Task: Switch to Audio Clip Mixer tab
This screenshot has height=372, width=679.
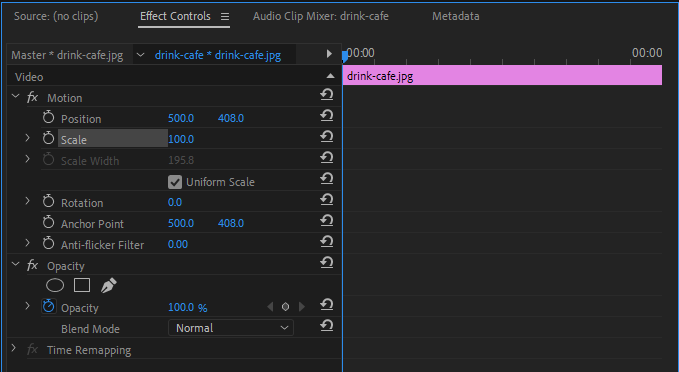Action: [320, 16]
